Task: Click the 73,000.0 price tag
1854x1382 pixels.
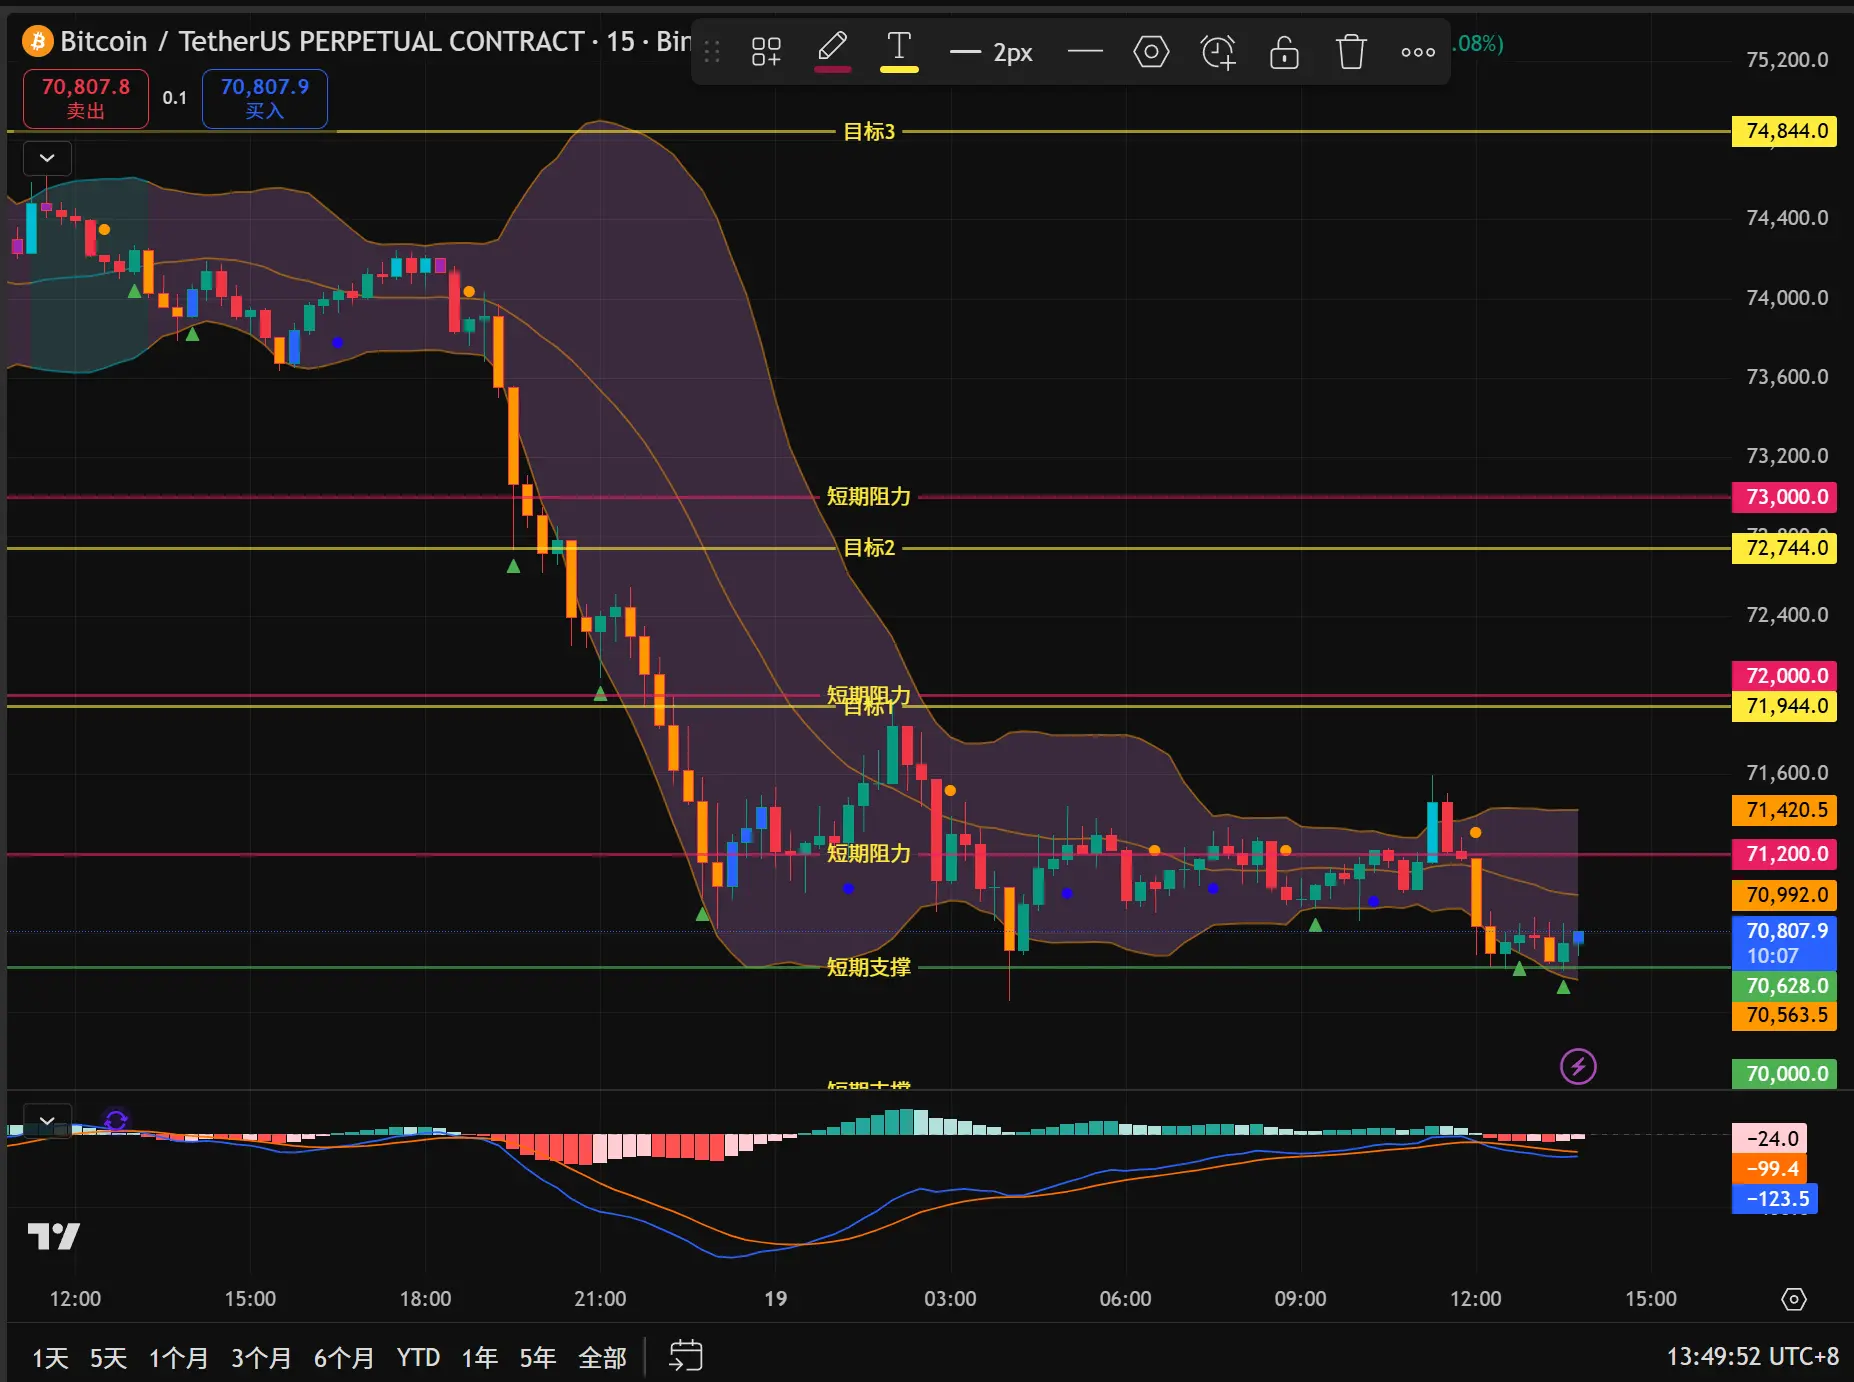Action: click(x=1784, y=496)
